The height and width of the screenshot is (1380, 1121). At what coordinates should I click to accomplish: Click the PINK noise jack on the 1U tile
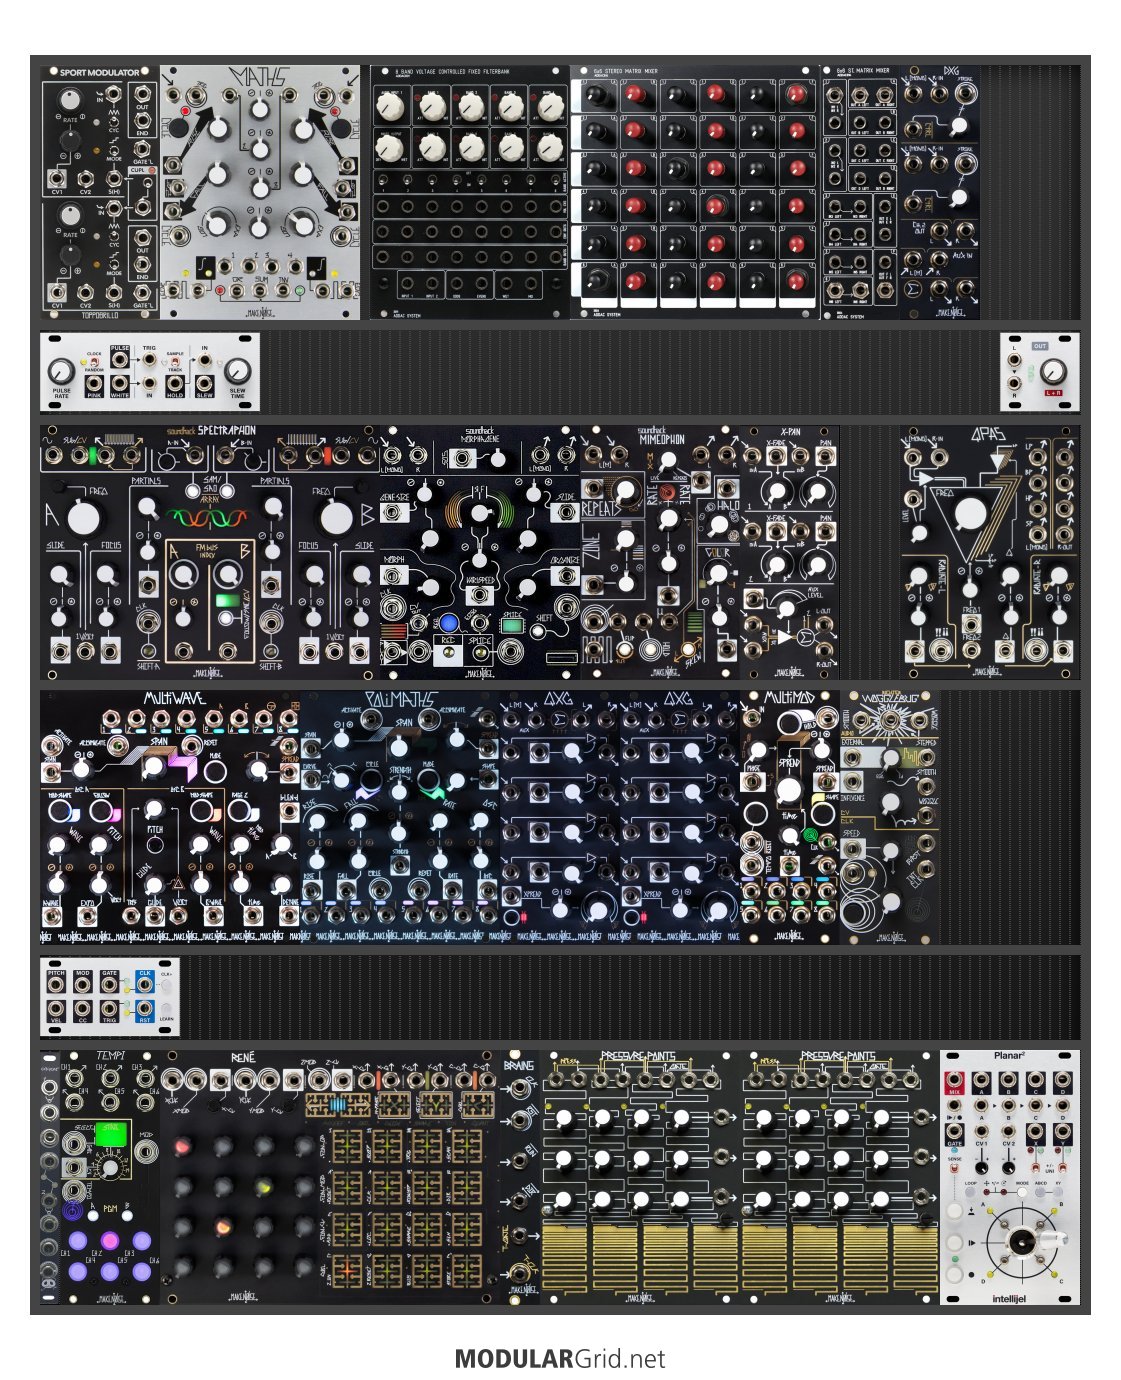[x=95, y=383]
